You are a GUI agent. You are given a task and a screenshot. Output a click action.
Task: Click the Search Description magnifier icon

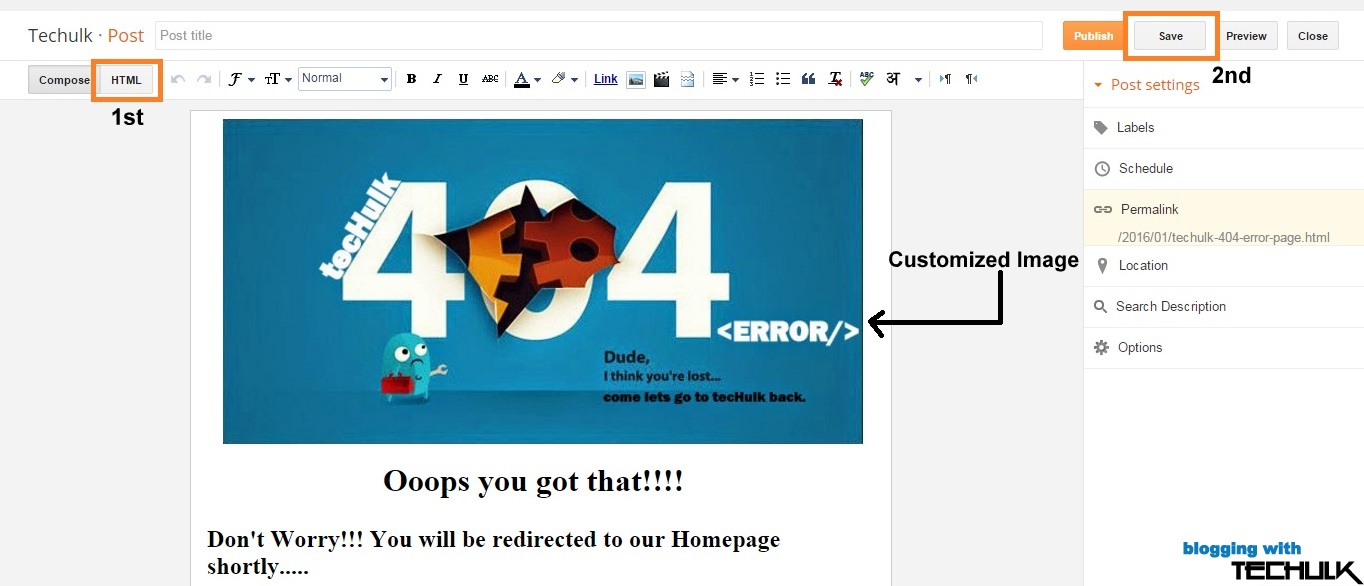click(1101, 307)
